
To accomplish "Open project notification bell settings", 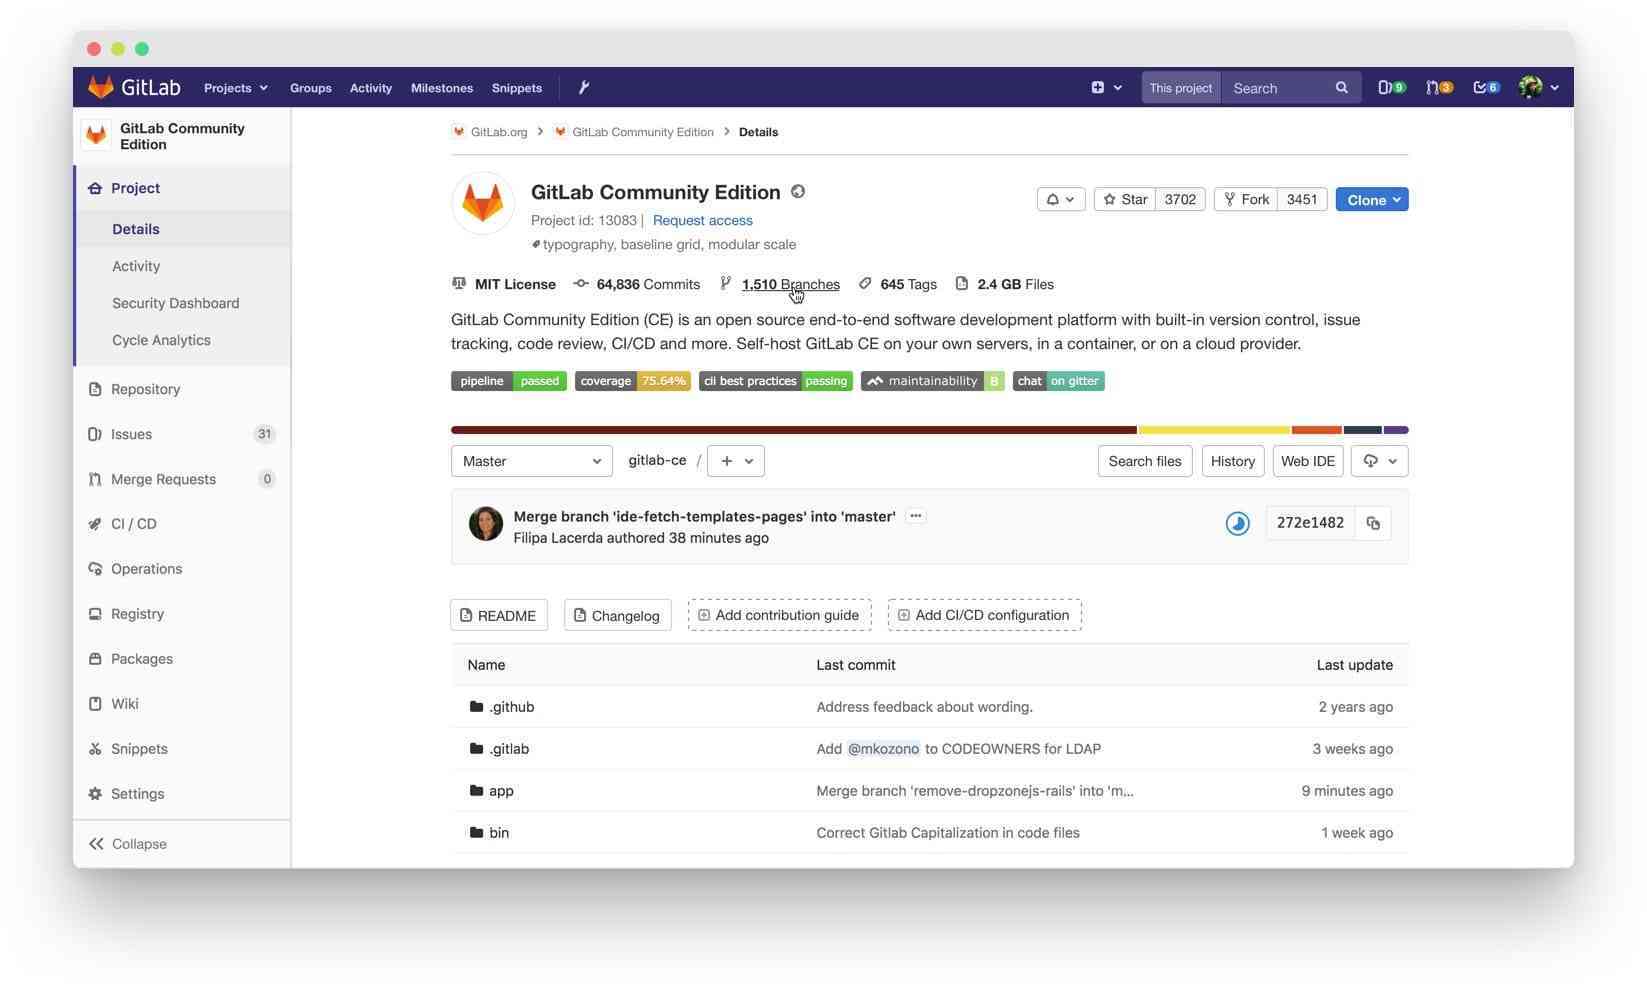I will coord(1060,199).
